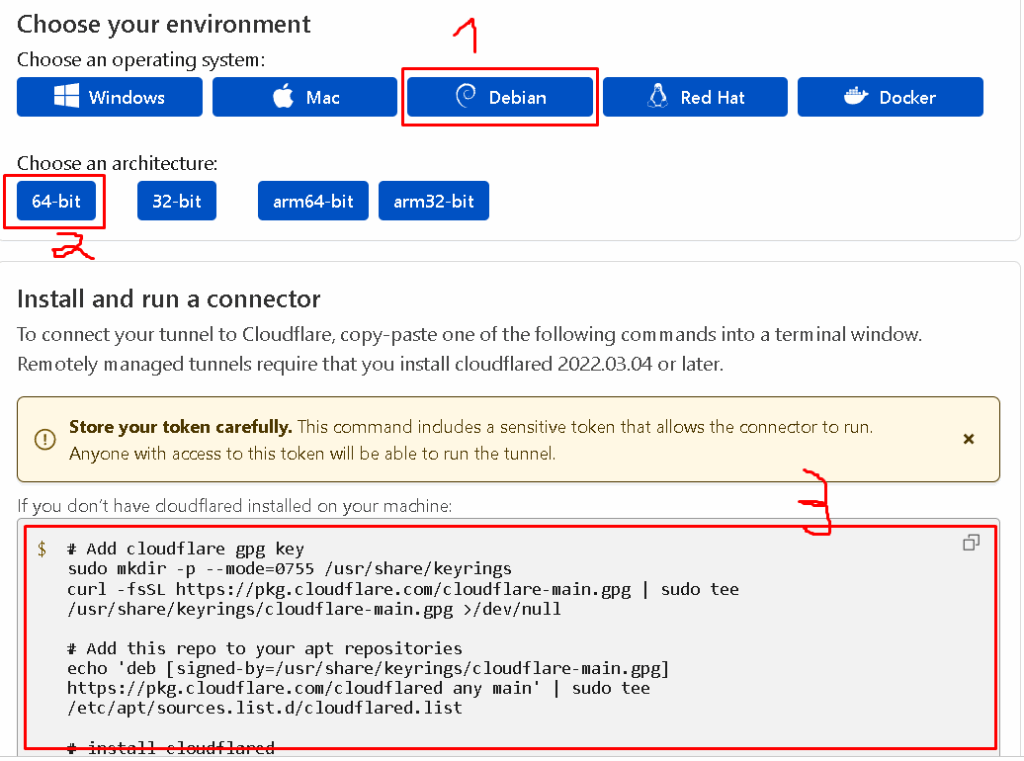Viewport: 1024px width, 761px height.
Task: Click the 'If you don't have cloudflared installed' text
Action: 234,506
